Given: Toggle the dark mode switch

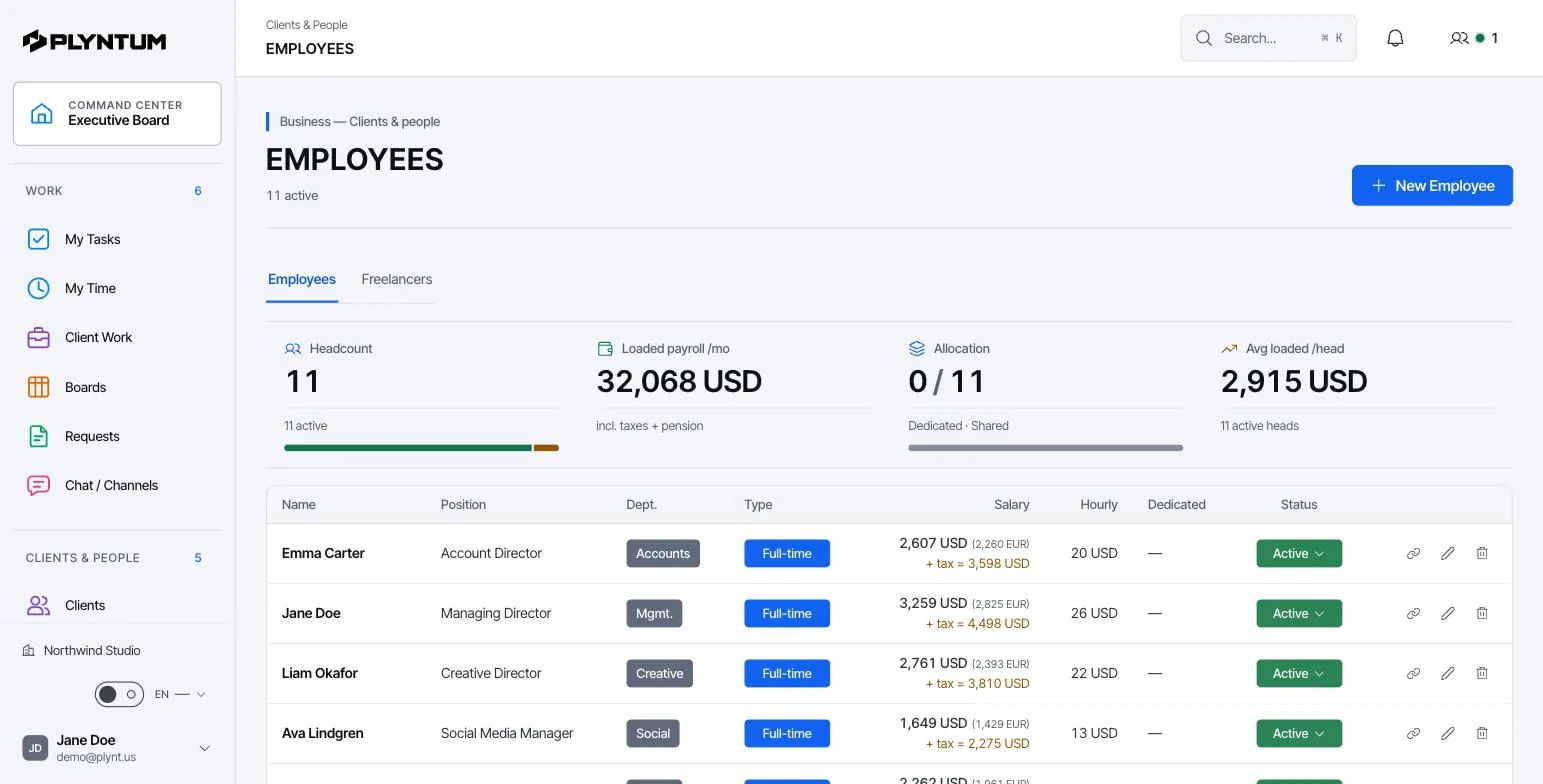Looking at the screenshot, I should [119, 694].
